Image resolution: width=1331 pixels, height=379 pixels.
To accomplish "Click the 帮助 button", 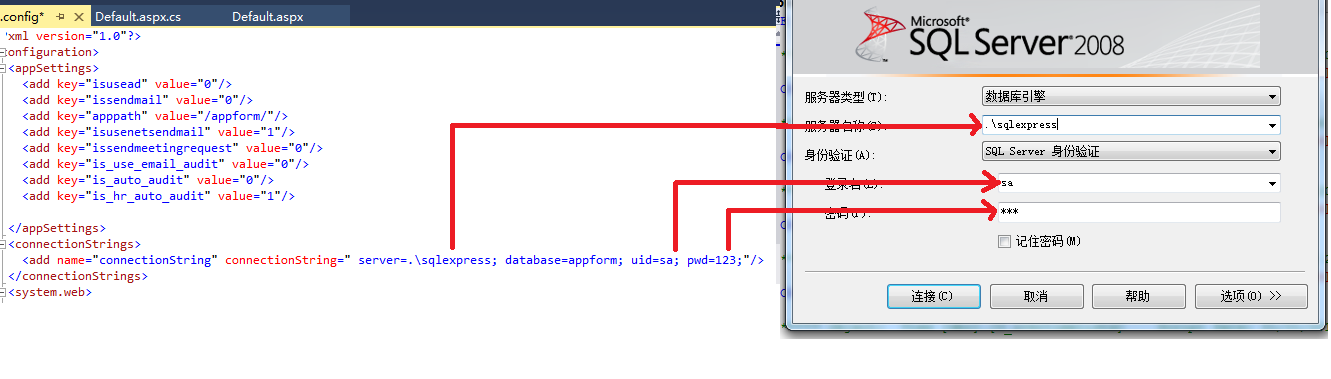I will coord(1138,296).
